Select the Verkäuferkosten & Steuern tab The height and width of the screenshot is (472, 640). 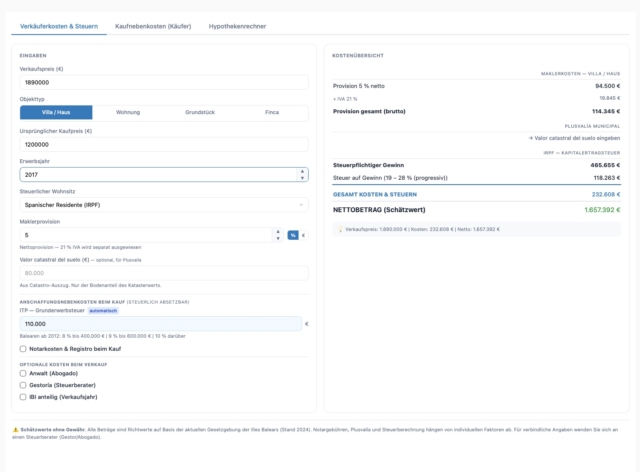(59, 26)
